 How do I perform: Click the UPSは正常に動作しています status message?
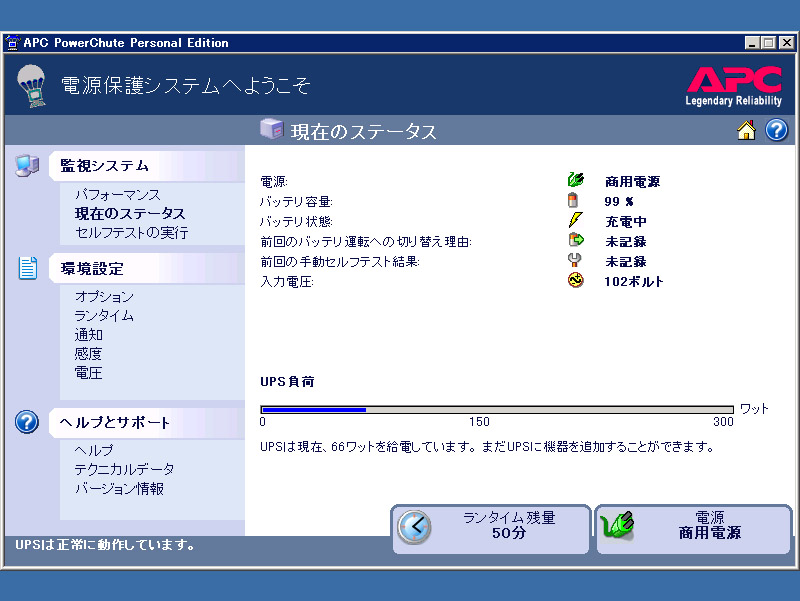[x=105, y=545]
